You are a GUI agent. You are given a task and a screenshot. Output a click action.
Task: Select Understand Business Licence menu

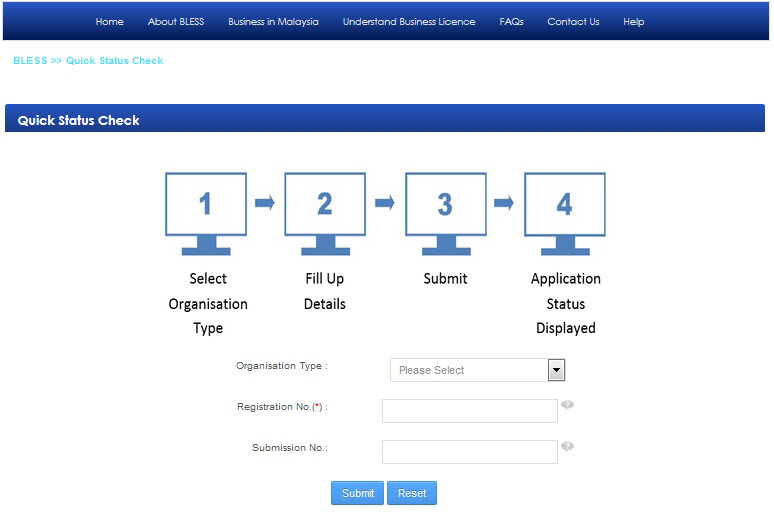point(409,22)
